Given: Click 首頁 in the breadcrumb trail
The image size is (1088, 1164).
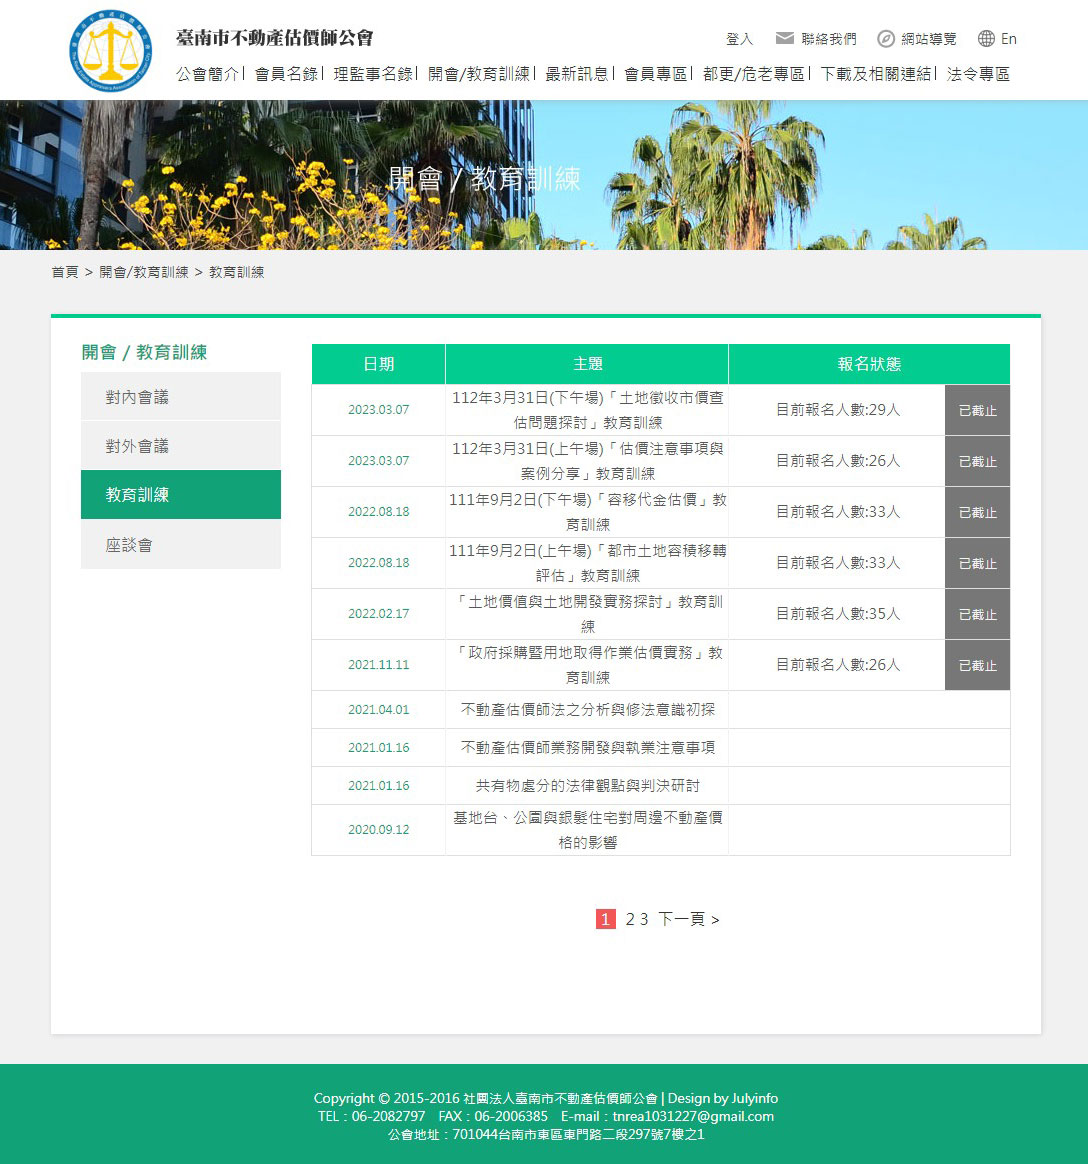Looking at the screenshot, I should 64,271.
